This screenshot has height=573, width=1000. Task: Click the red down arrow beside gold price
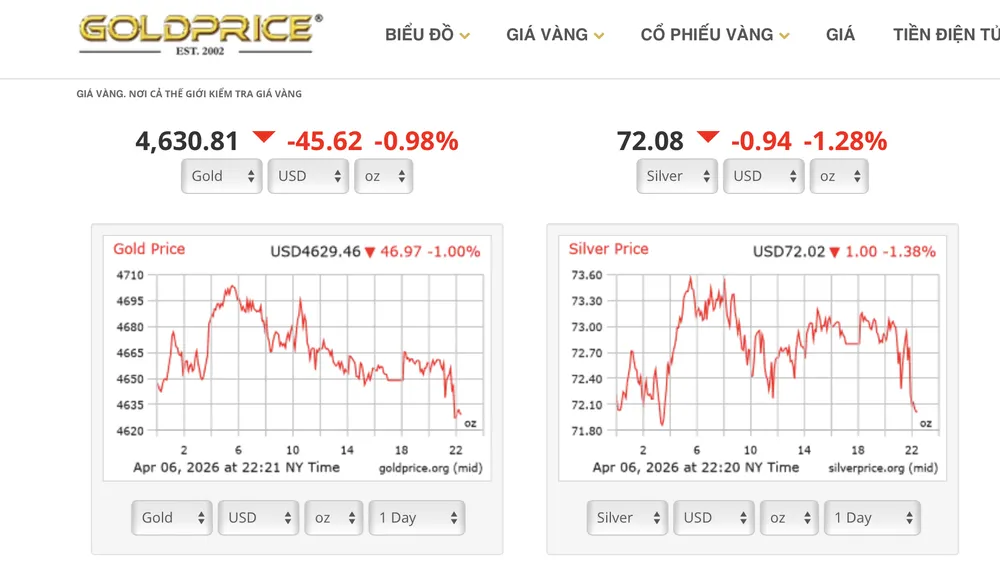coord(263,139)
